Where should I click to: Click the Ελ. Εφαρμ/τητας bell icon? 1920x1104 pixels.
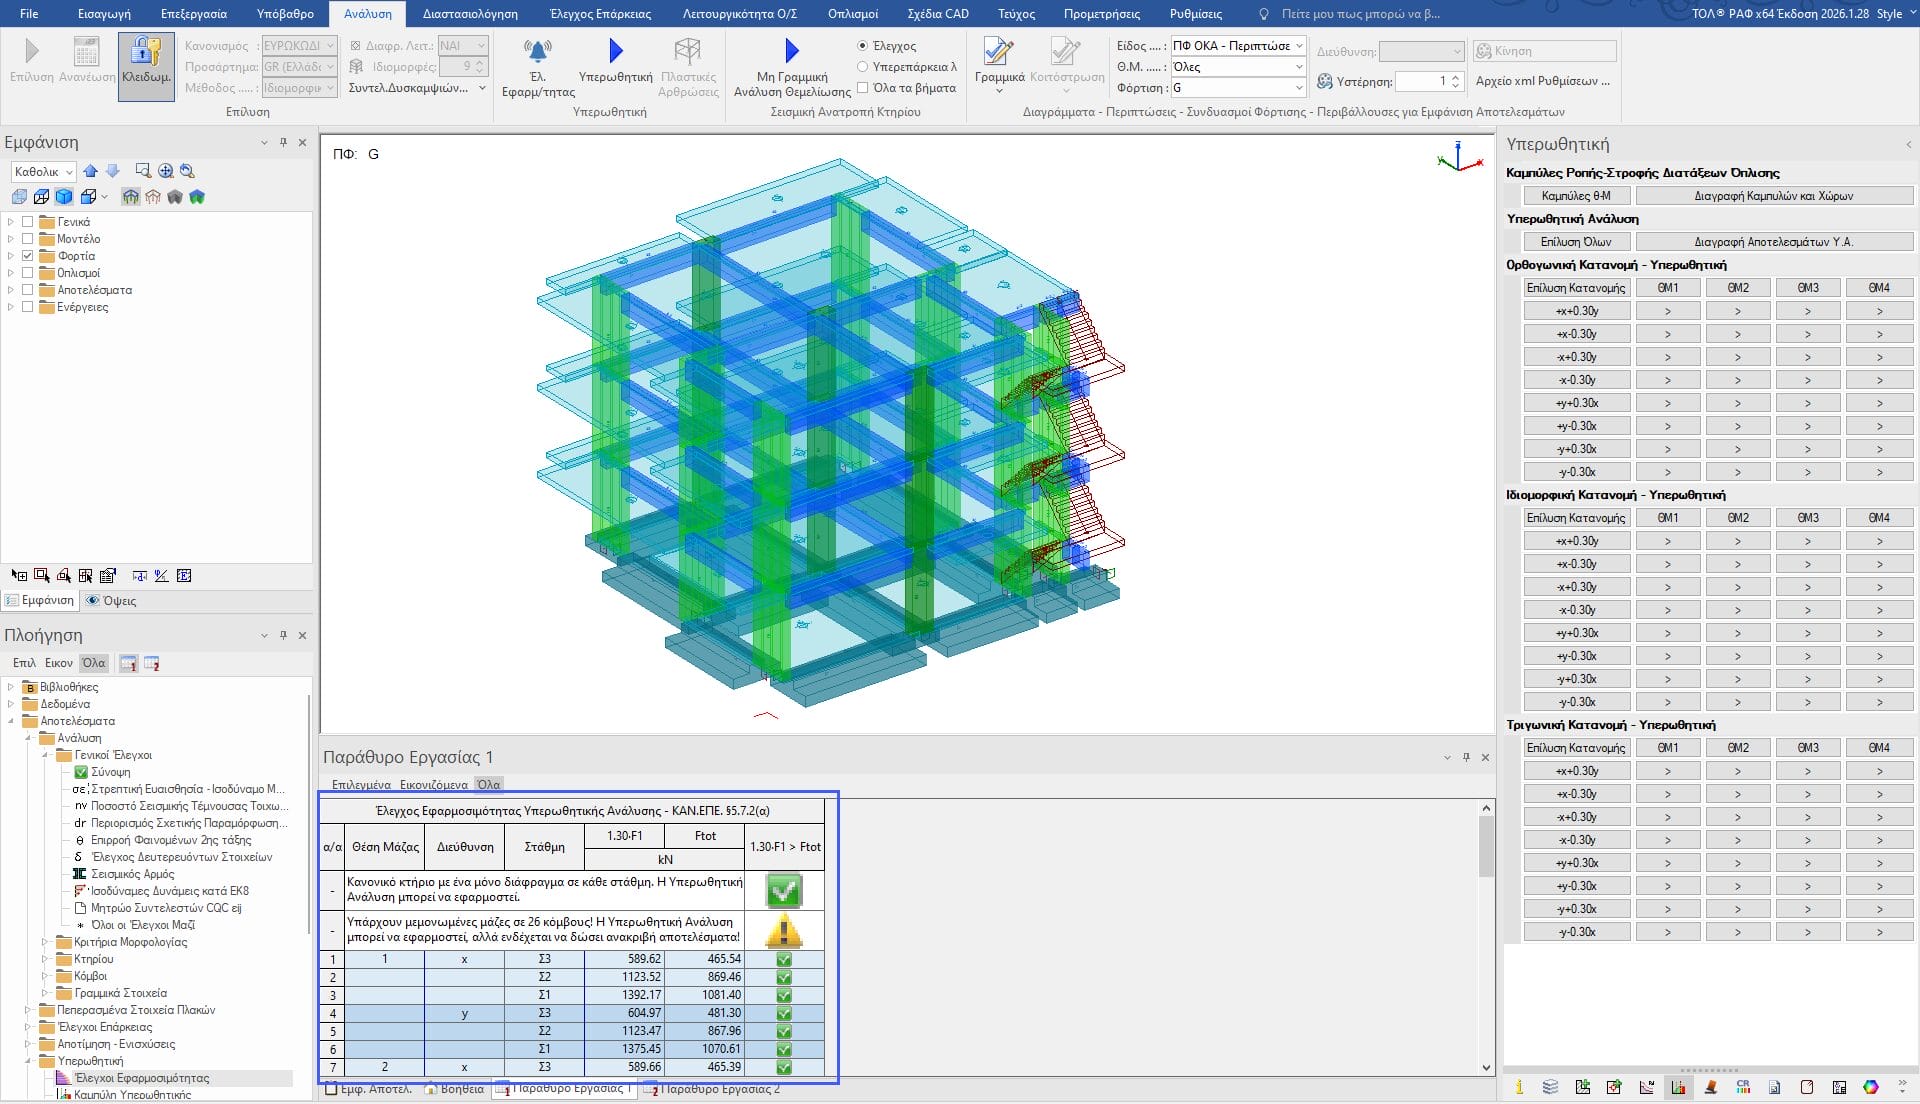pos(537,51)
